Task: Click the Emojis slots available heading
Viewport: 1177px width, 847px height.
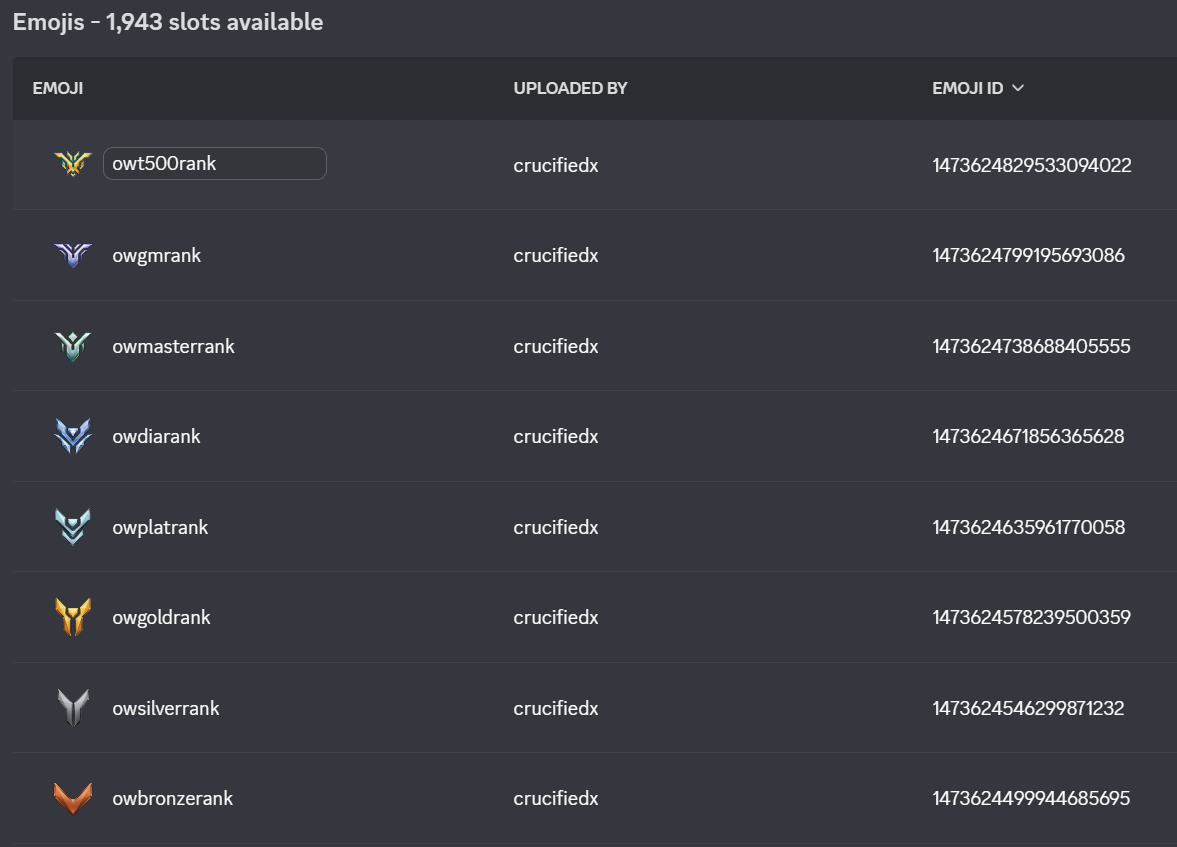Action: click(x=168, y=22)
